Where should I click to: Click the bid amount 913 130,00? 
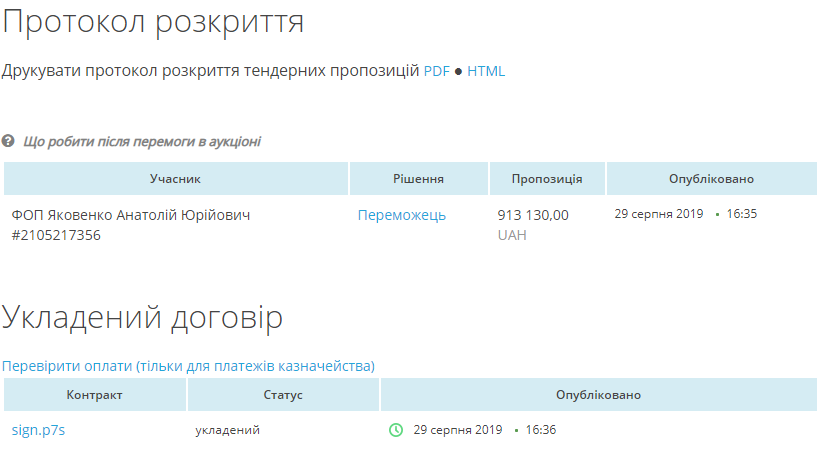click(532, 215)
